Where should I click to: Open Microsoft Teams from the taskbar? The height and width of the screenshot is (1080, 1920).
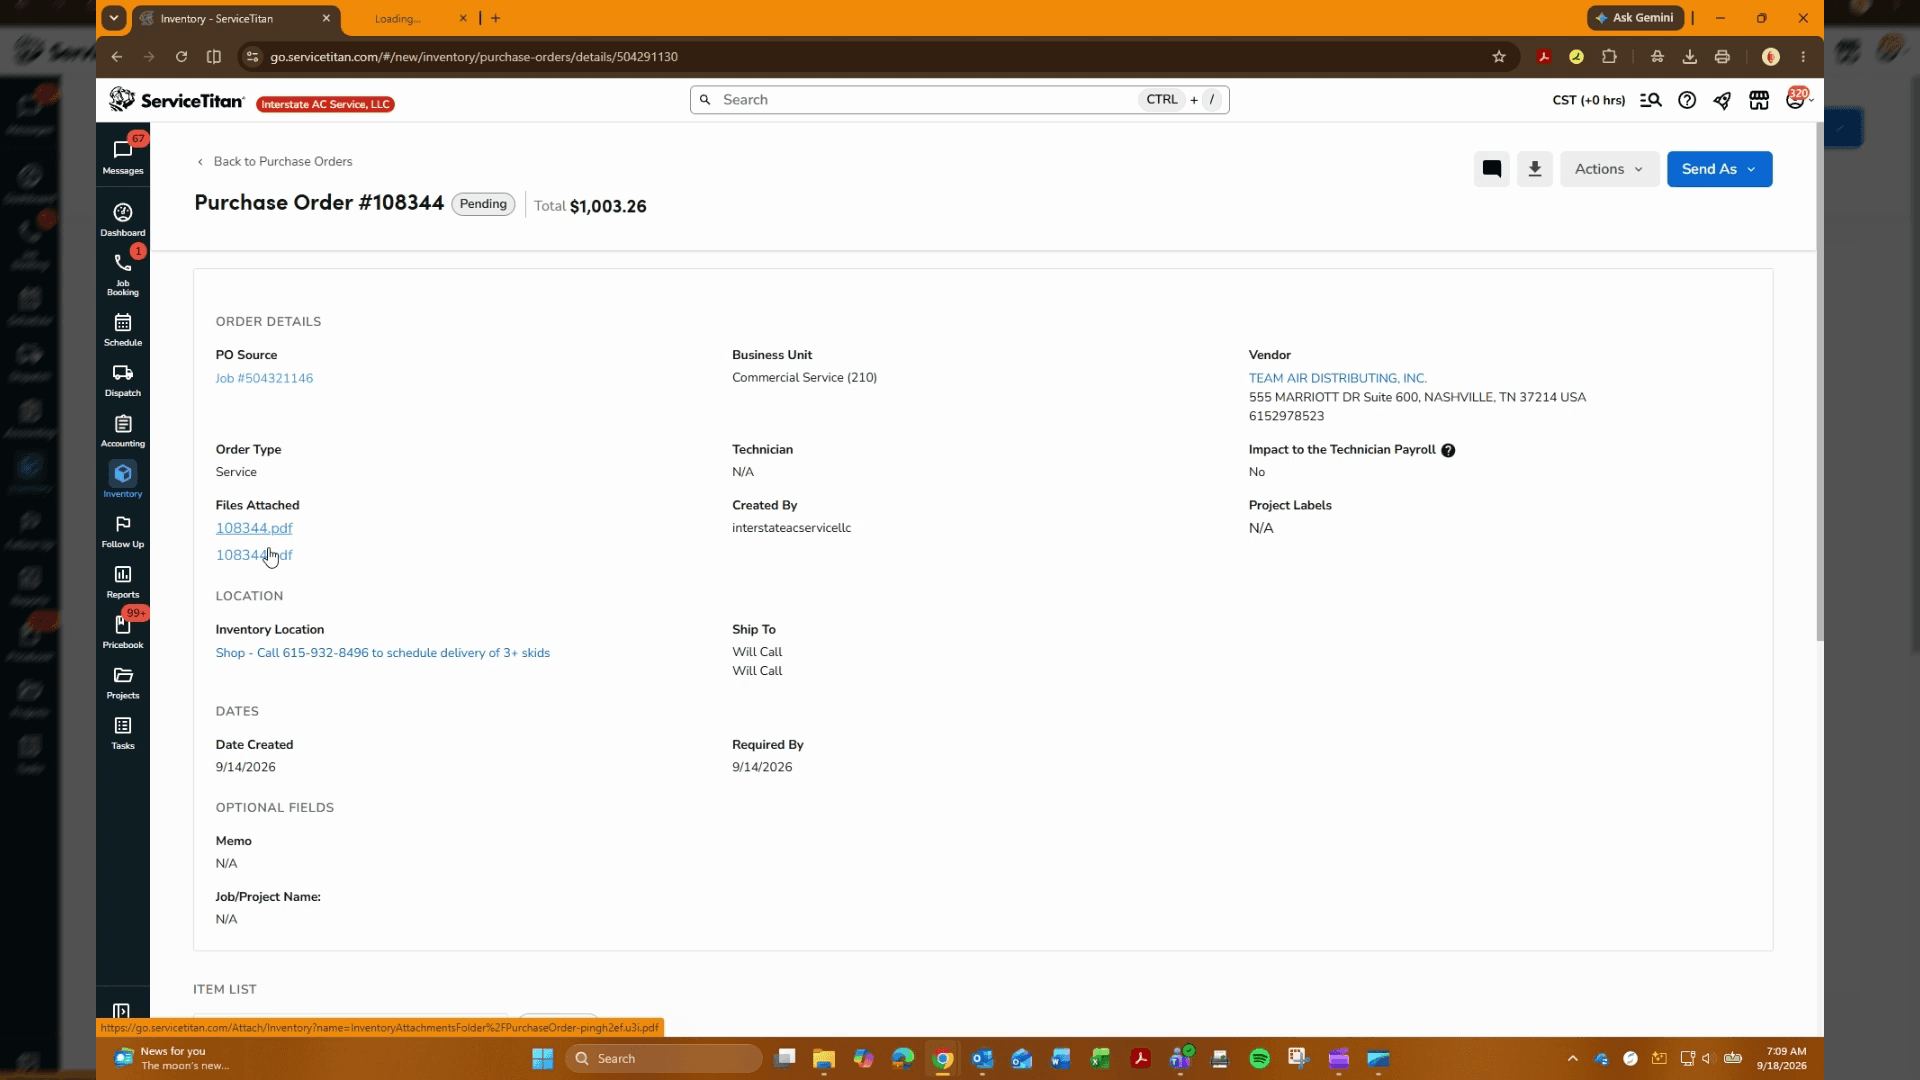click(1180, 1058)
